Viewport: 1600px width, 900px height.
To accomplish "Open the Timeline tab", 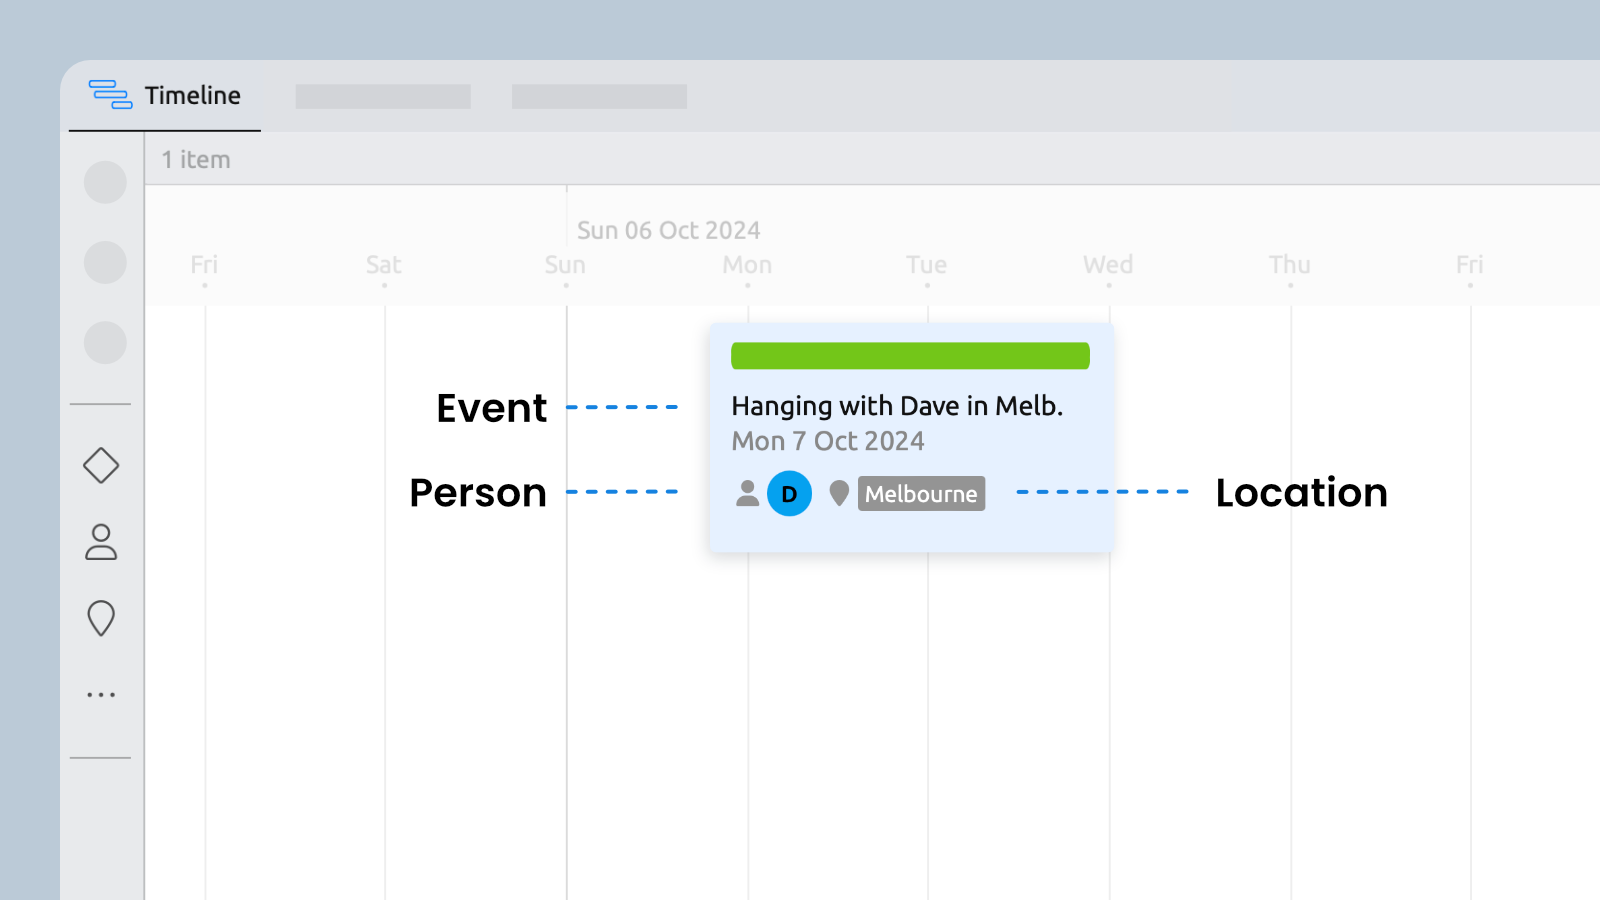I will pyautogui.click(x=165, y=96).
